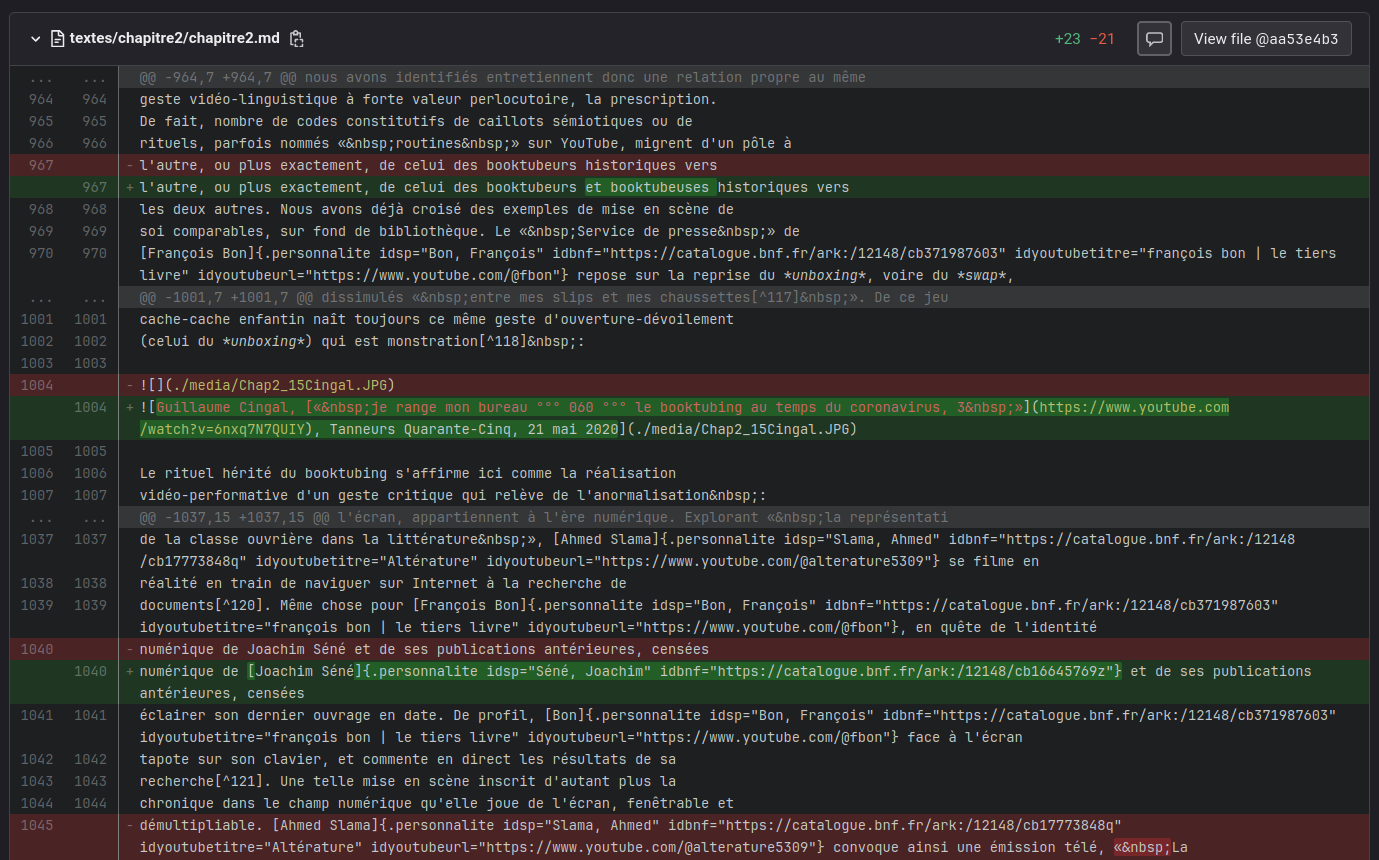Click old line number 967 on removed row

tap(40, 165)
